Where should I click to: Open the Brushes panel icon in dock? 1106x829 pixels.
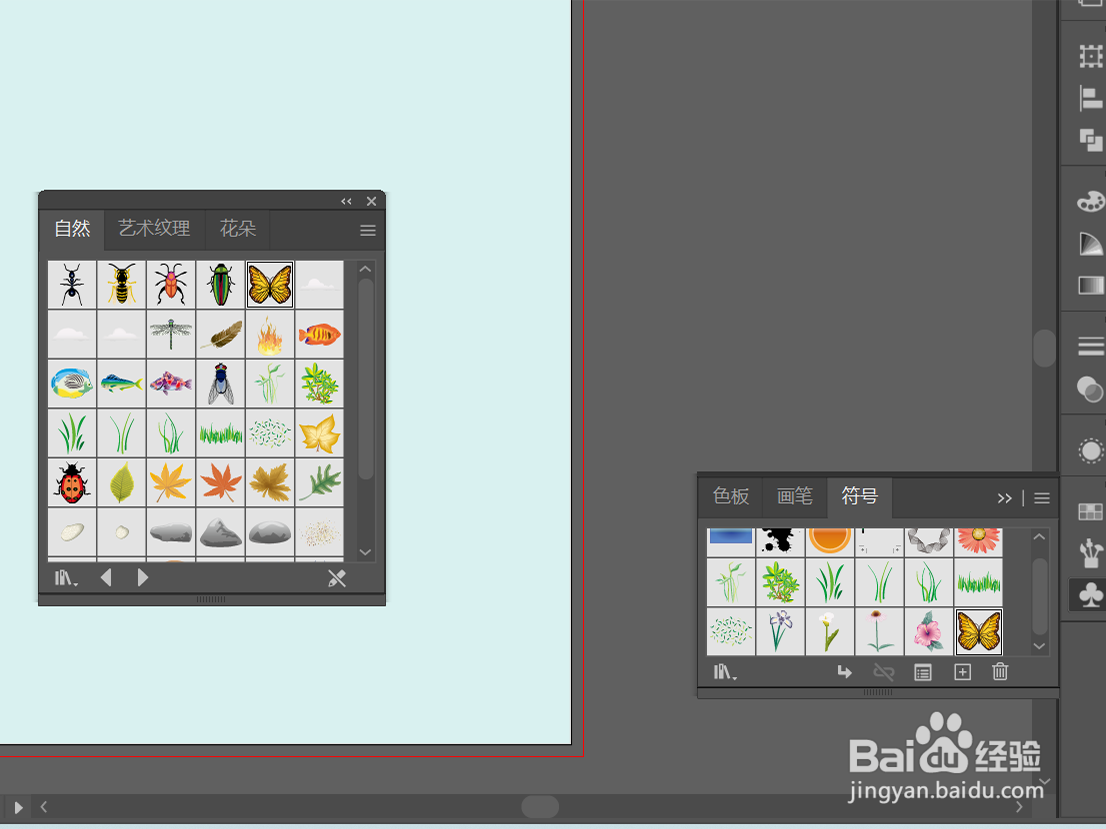pyautogui.click(x=1090, y=553)
